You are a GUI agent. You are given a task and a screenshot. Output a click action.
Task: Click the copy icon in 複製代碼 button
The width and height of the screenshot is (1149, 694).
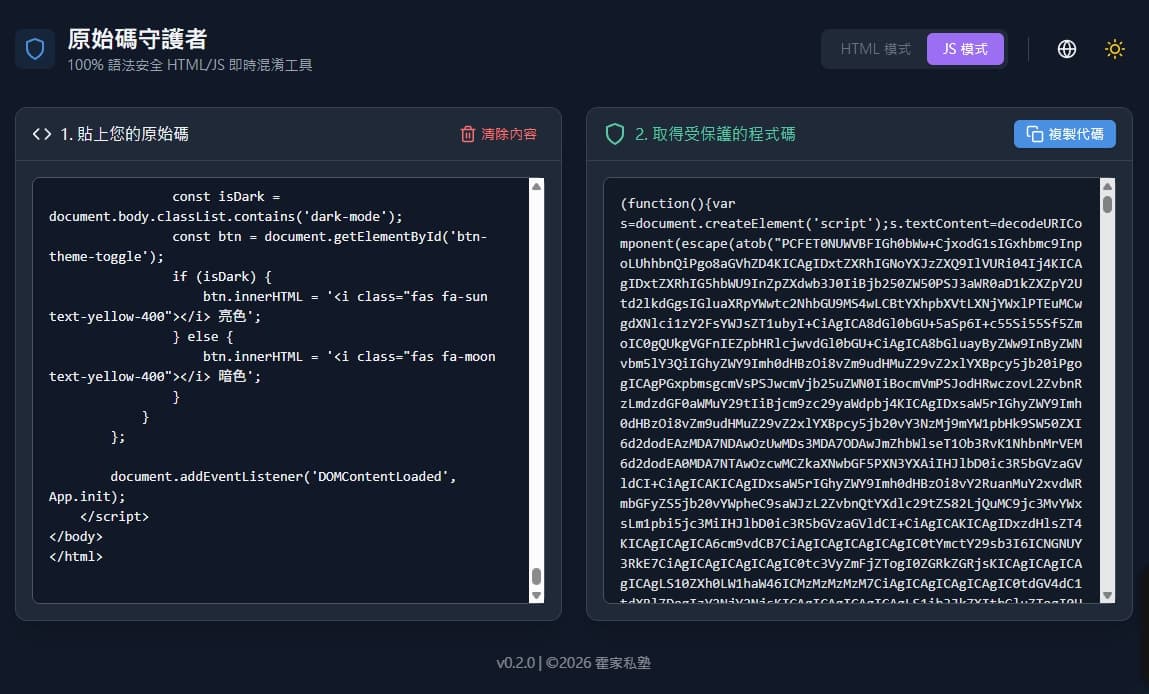pos(1035,134)
